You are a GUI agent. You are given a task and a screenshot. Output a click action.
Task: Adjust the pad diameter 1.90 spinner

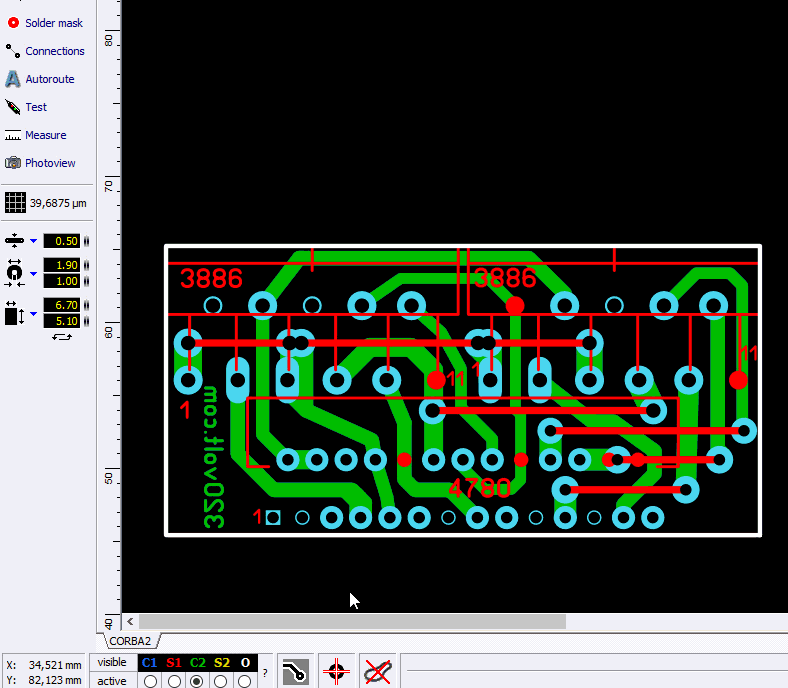click(86, 265)
